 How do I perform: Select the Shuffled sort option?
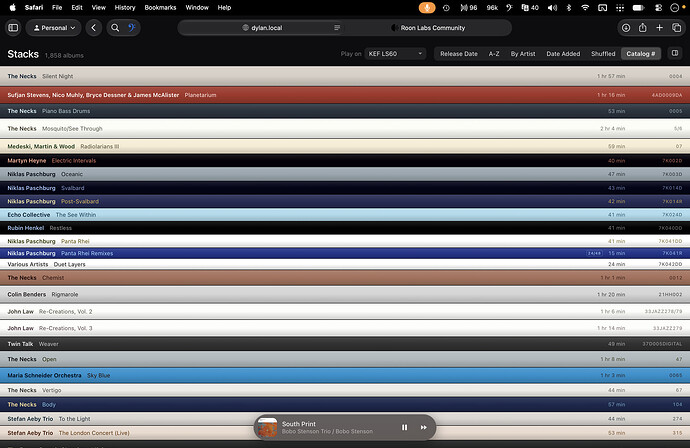click(x=603, y=54)
